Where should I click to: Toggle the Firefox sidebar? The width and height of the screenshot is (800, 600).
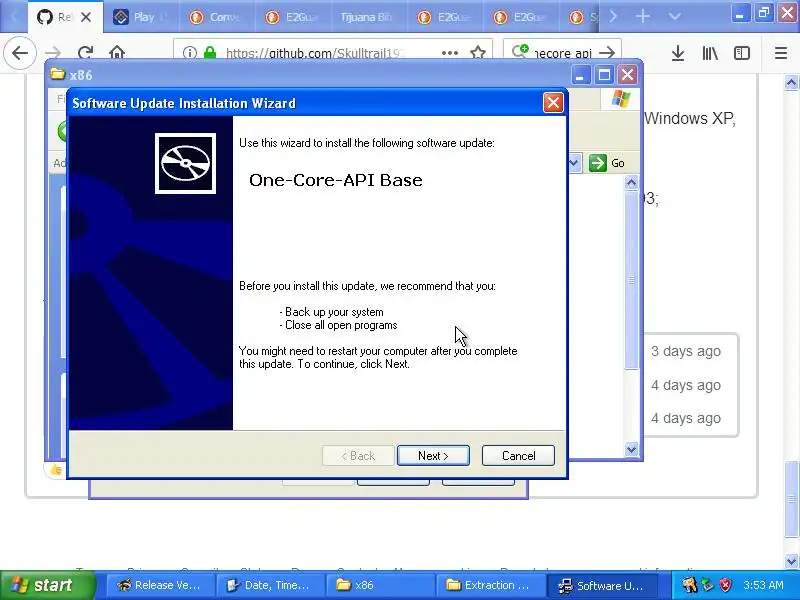tap(742, 53)
